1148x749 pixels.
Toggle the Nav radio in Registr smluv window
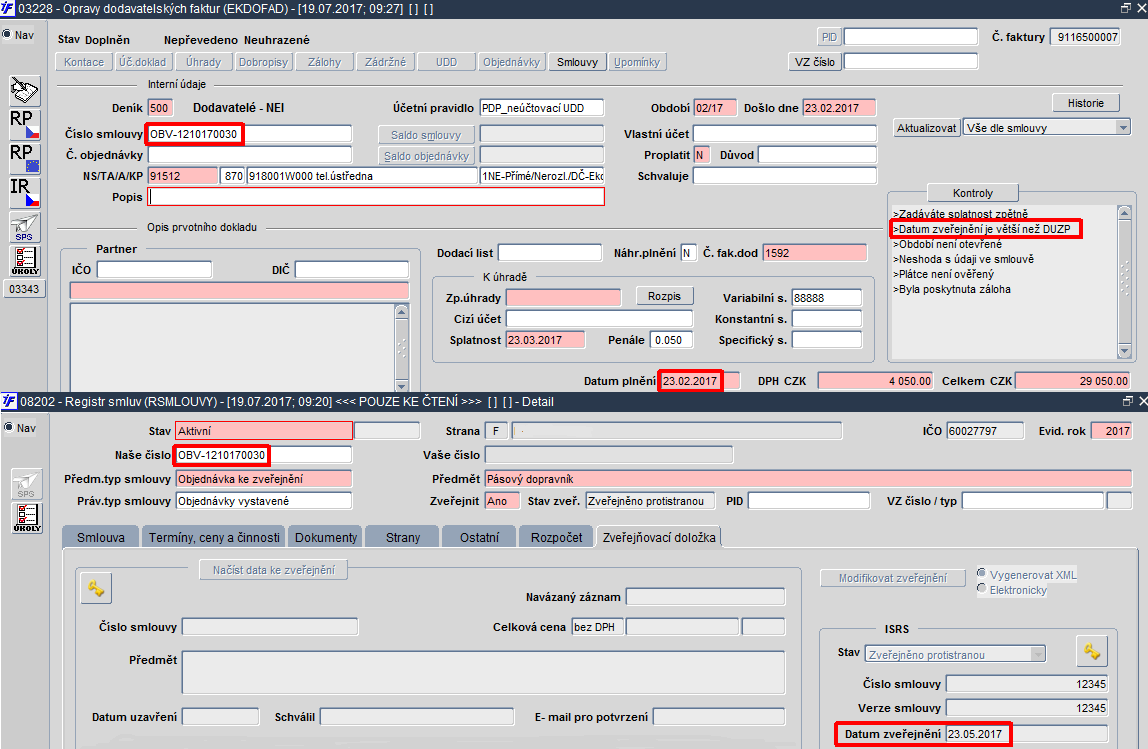(x=7, y=427)
